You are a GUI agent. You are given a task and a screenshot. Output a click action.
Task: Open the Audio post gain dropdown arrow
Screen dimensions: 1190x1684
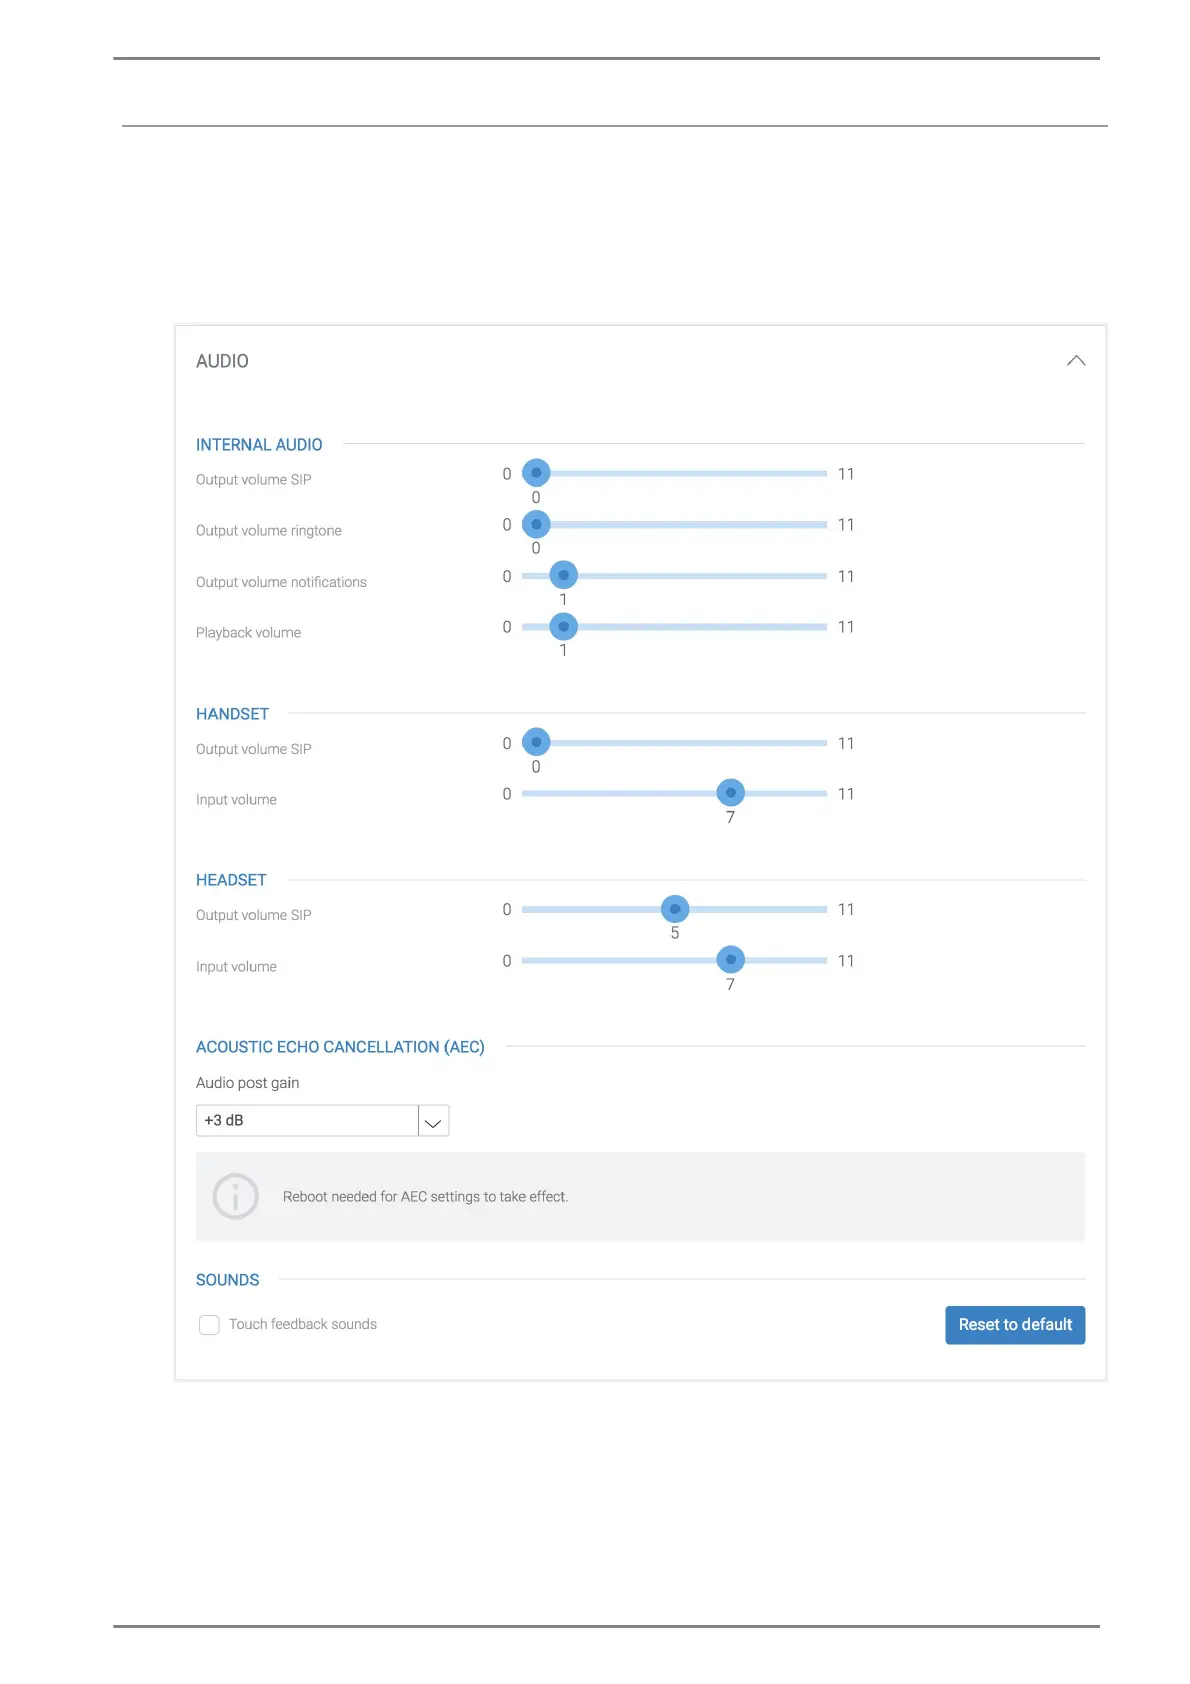pos(433,1121)
